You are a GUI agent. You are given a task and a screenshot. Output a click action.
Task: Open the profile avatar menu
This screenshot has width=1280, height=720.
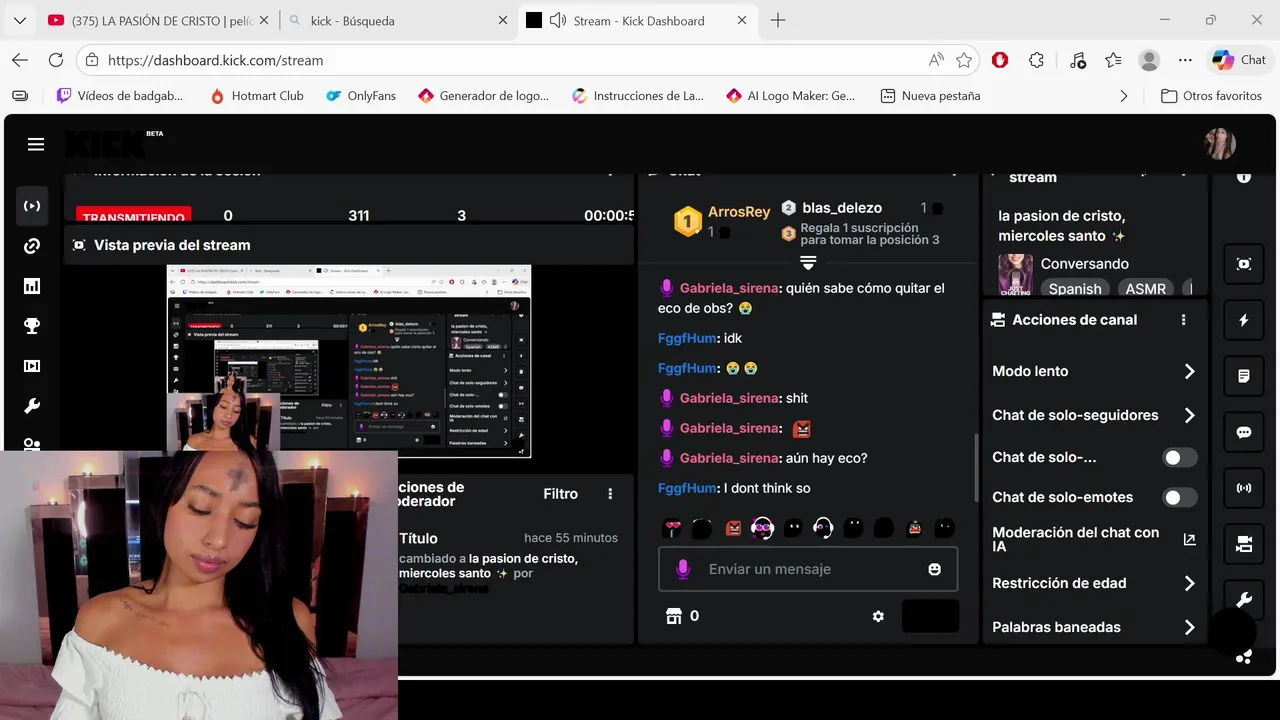pos(1220,144)
